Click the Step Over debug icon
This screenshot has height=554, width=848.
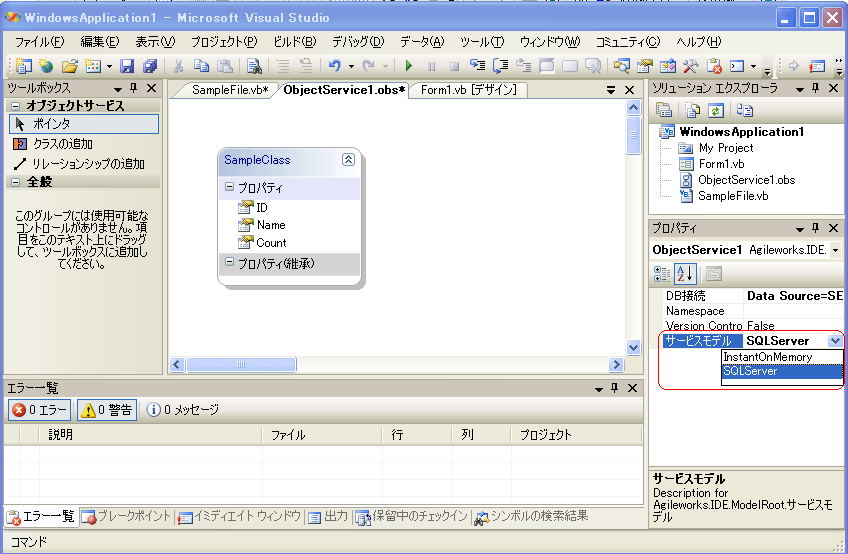tap(501, 66)
